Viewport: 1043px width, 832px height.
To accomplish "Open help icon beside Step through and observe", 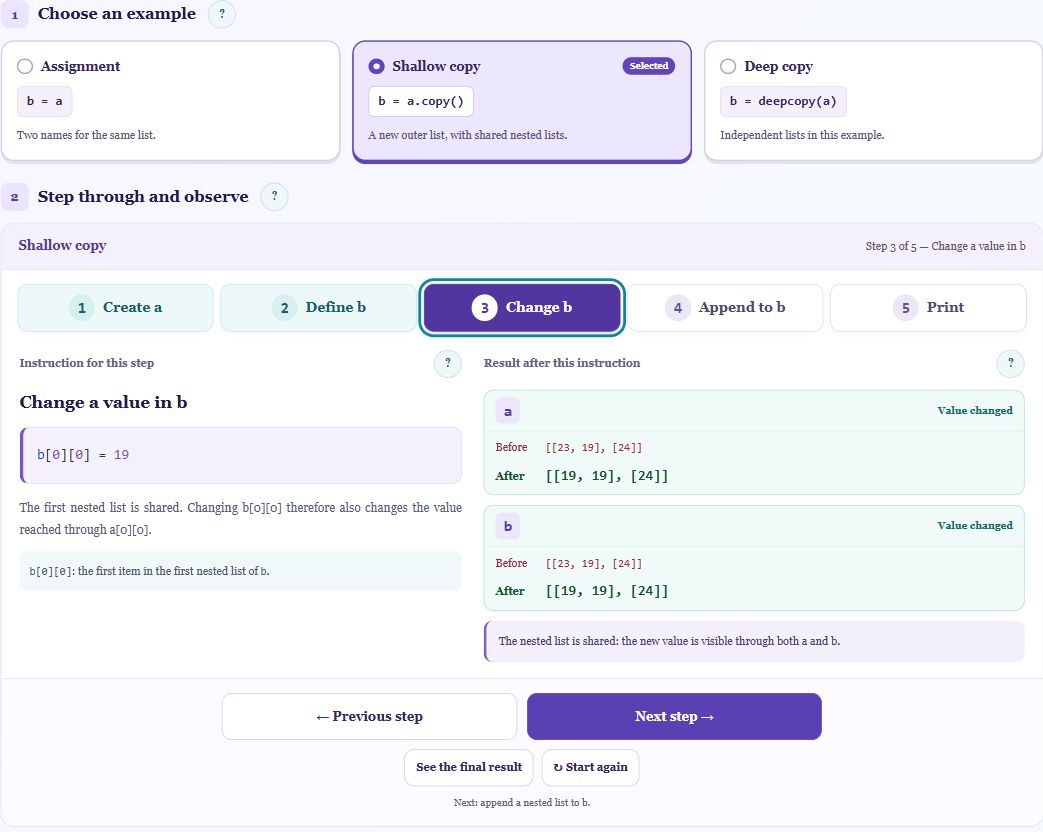I will pyautogui.click(x=274, y=197).
